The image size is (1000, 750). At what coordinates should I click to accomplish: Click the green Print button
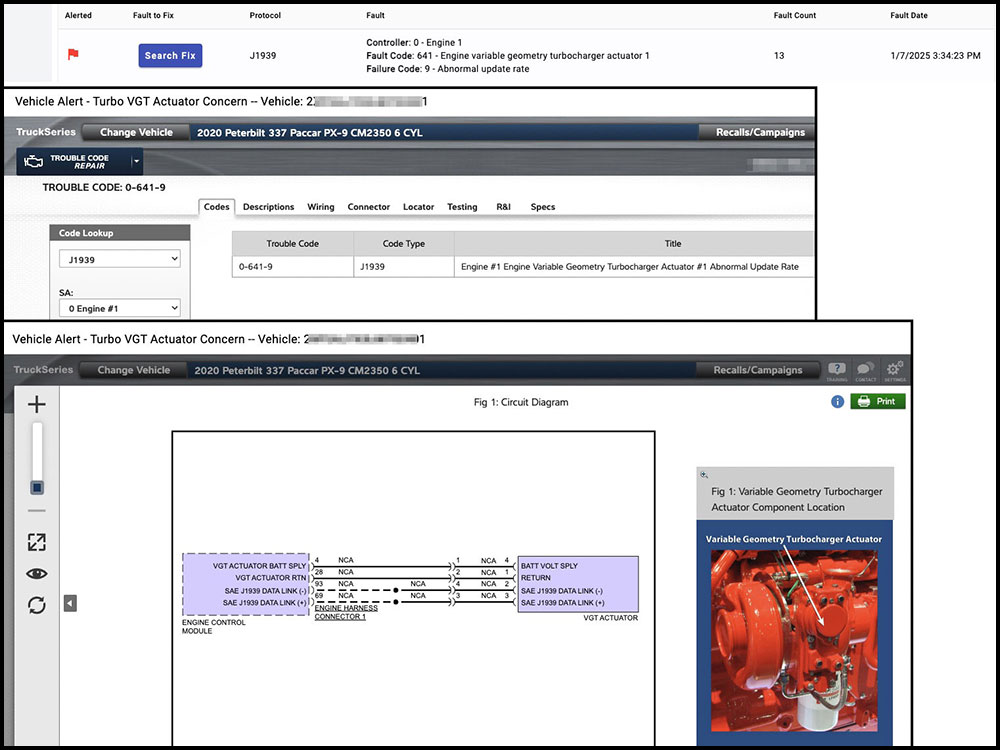click(877, 402)
